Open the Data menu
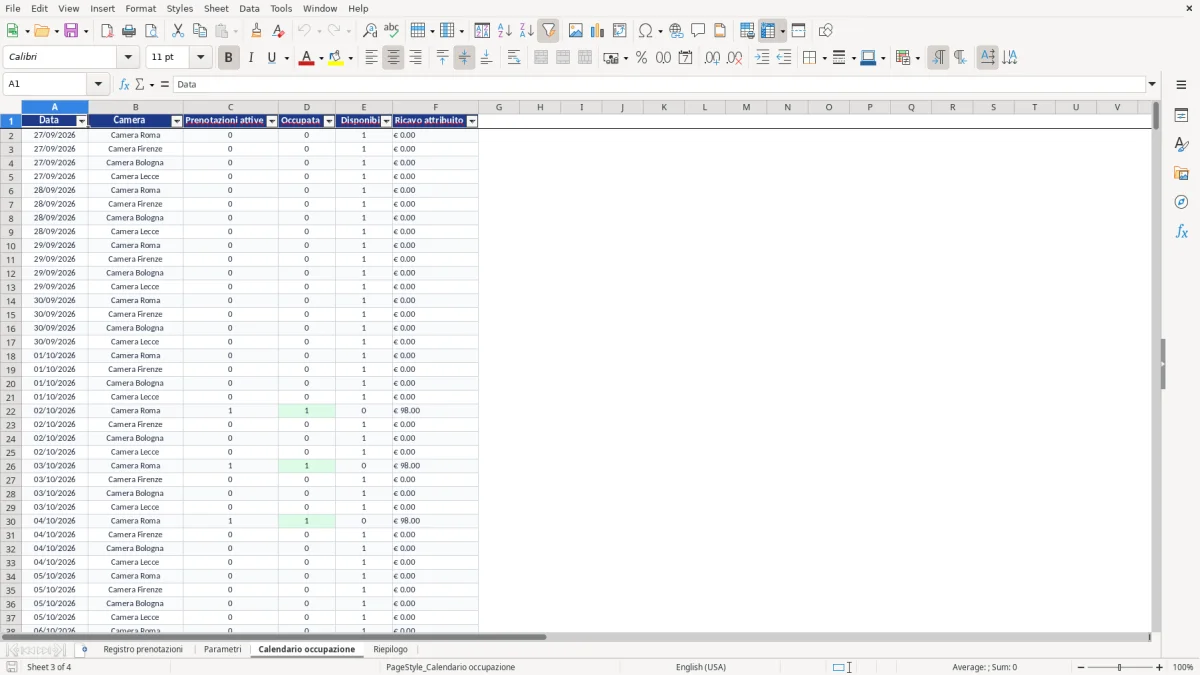 249,8
